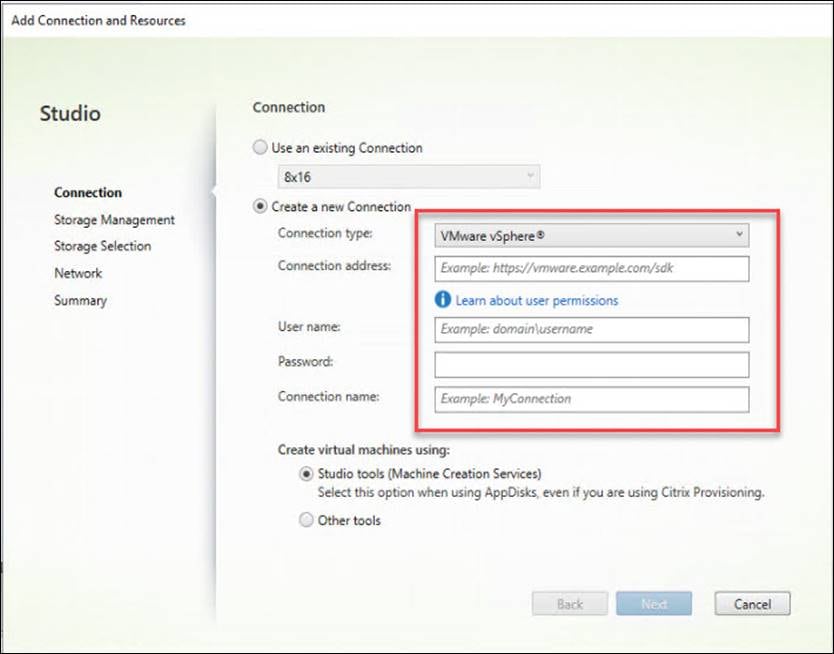Viewport: 834px width, 654px height.
Task: Open the Network step in sidebar
Action: coord(78,273)
